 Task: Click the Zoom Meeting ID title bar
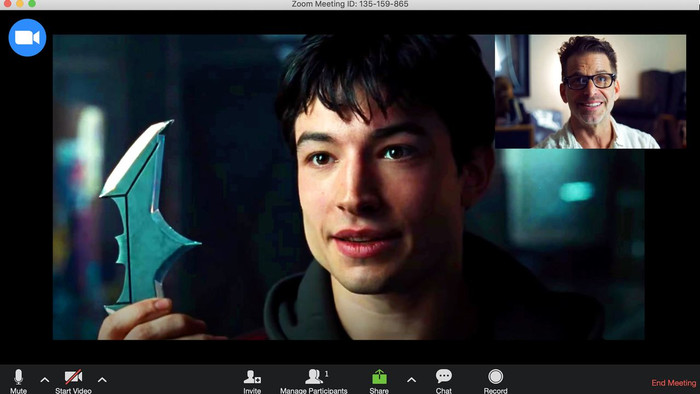click(350, 4)
